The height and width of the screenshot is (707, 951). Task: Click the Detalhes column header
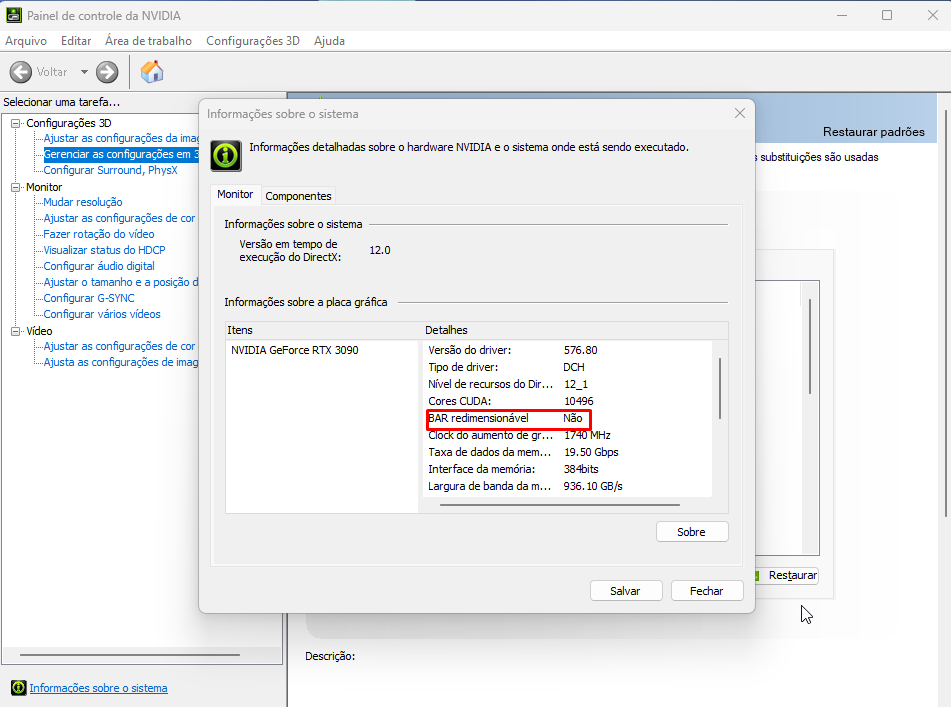click(x=575, y=330)
